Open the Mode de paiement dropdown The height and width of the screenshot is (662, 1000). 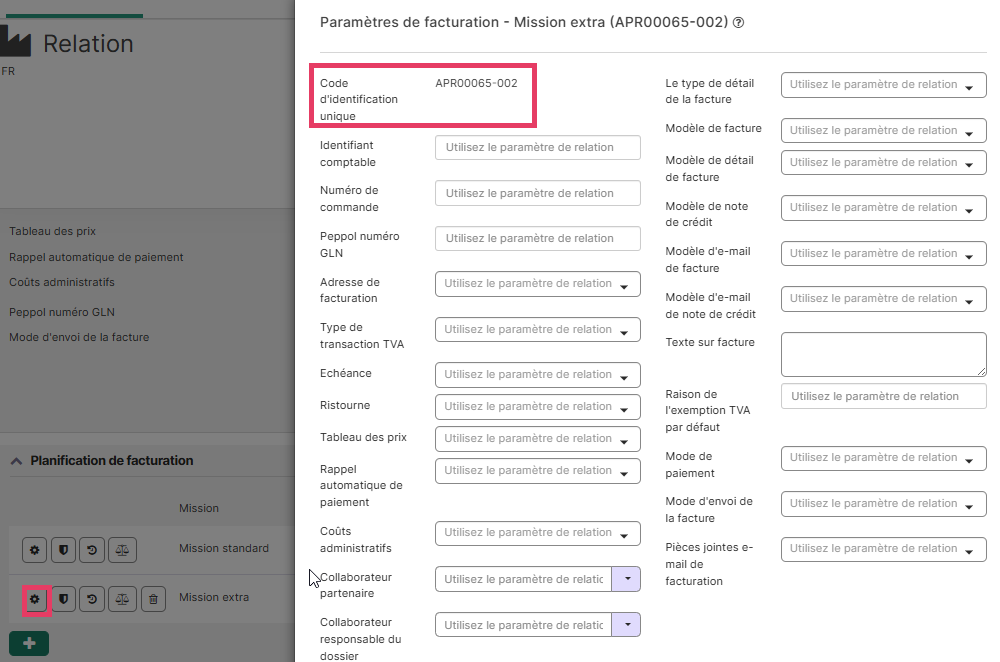pyautogui.click(x=883, y=458)
